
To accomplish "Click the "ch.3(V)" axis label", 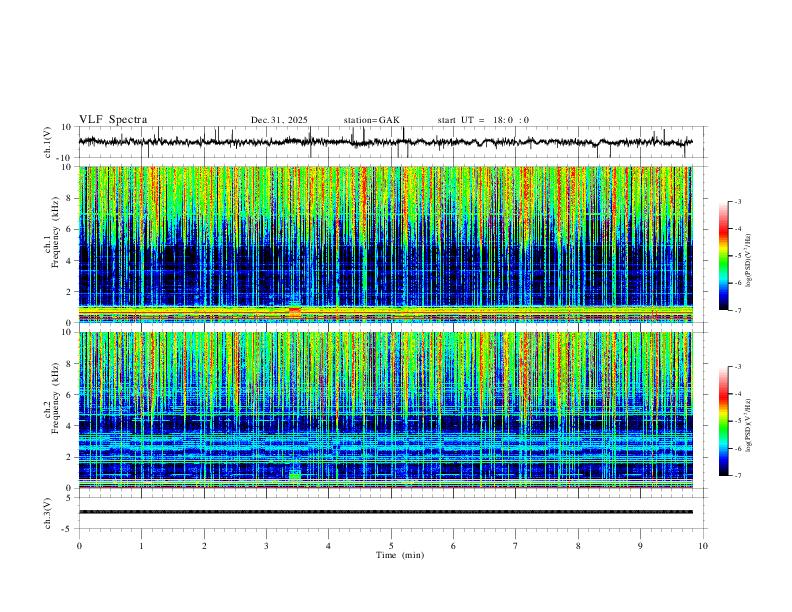I will click(49, 513).
